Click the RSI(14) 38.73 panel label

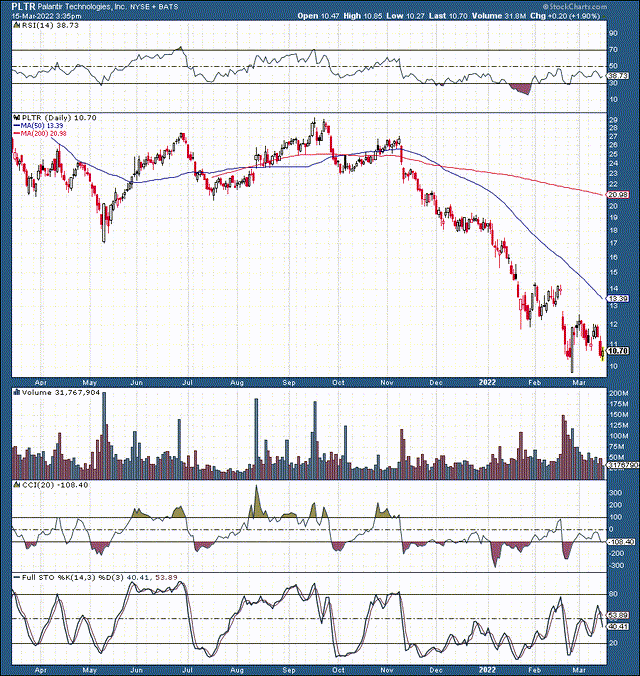50,25
